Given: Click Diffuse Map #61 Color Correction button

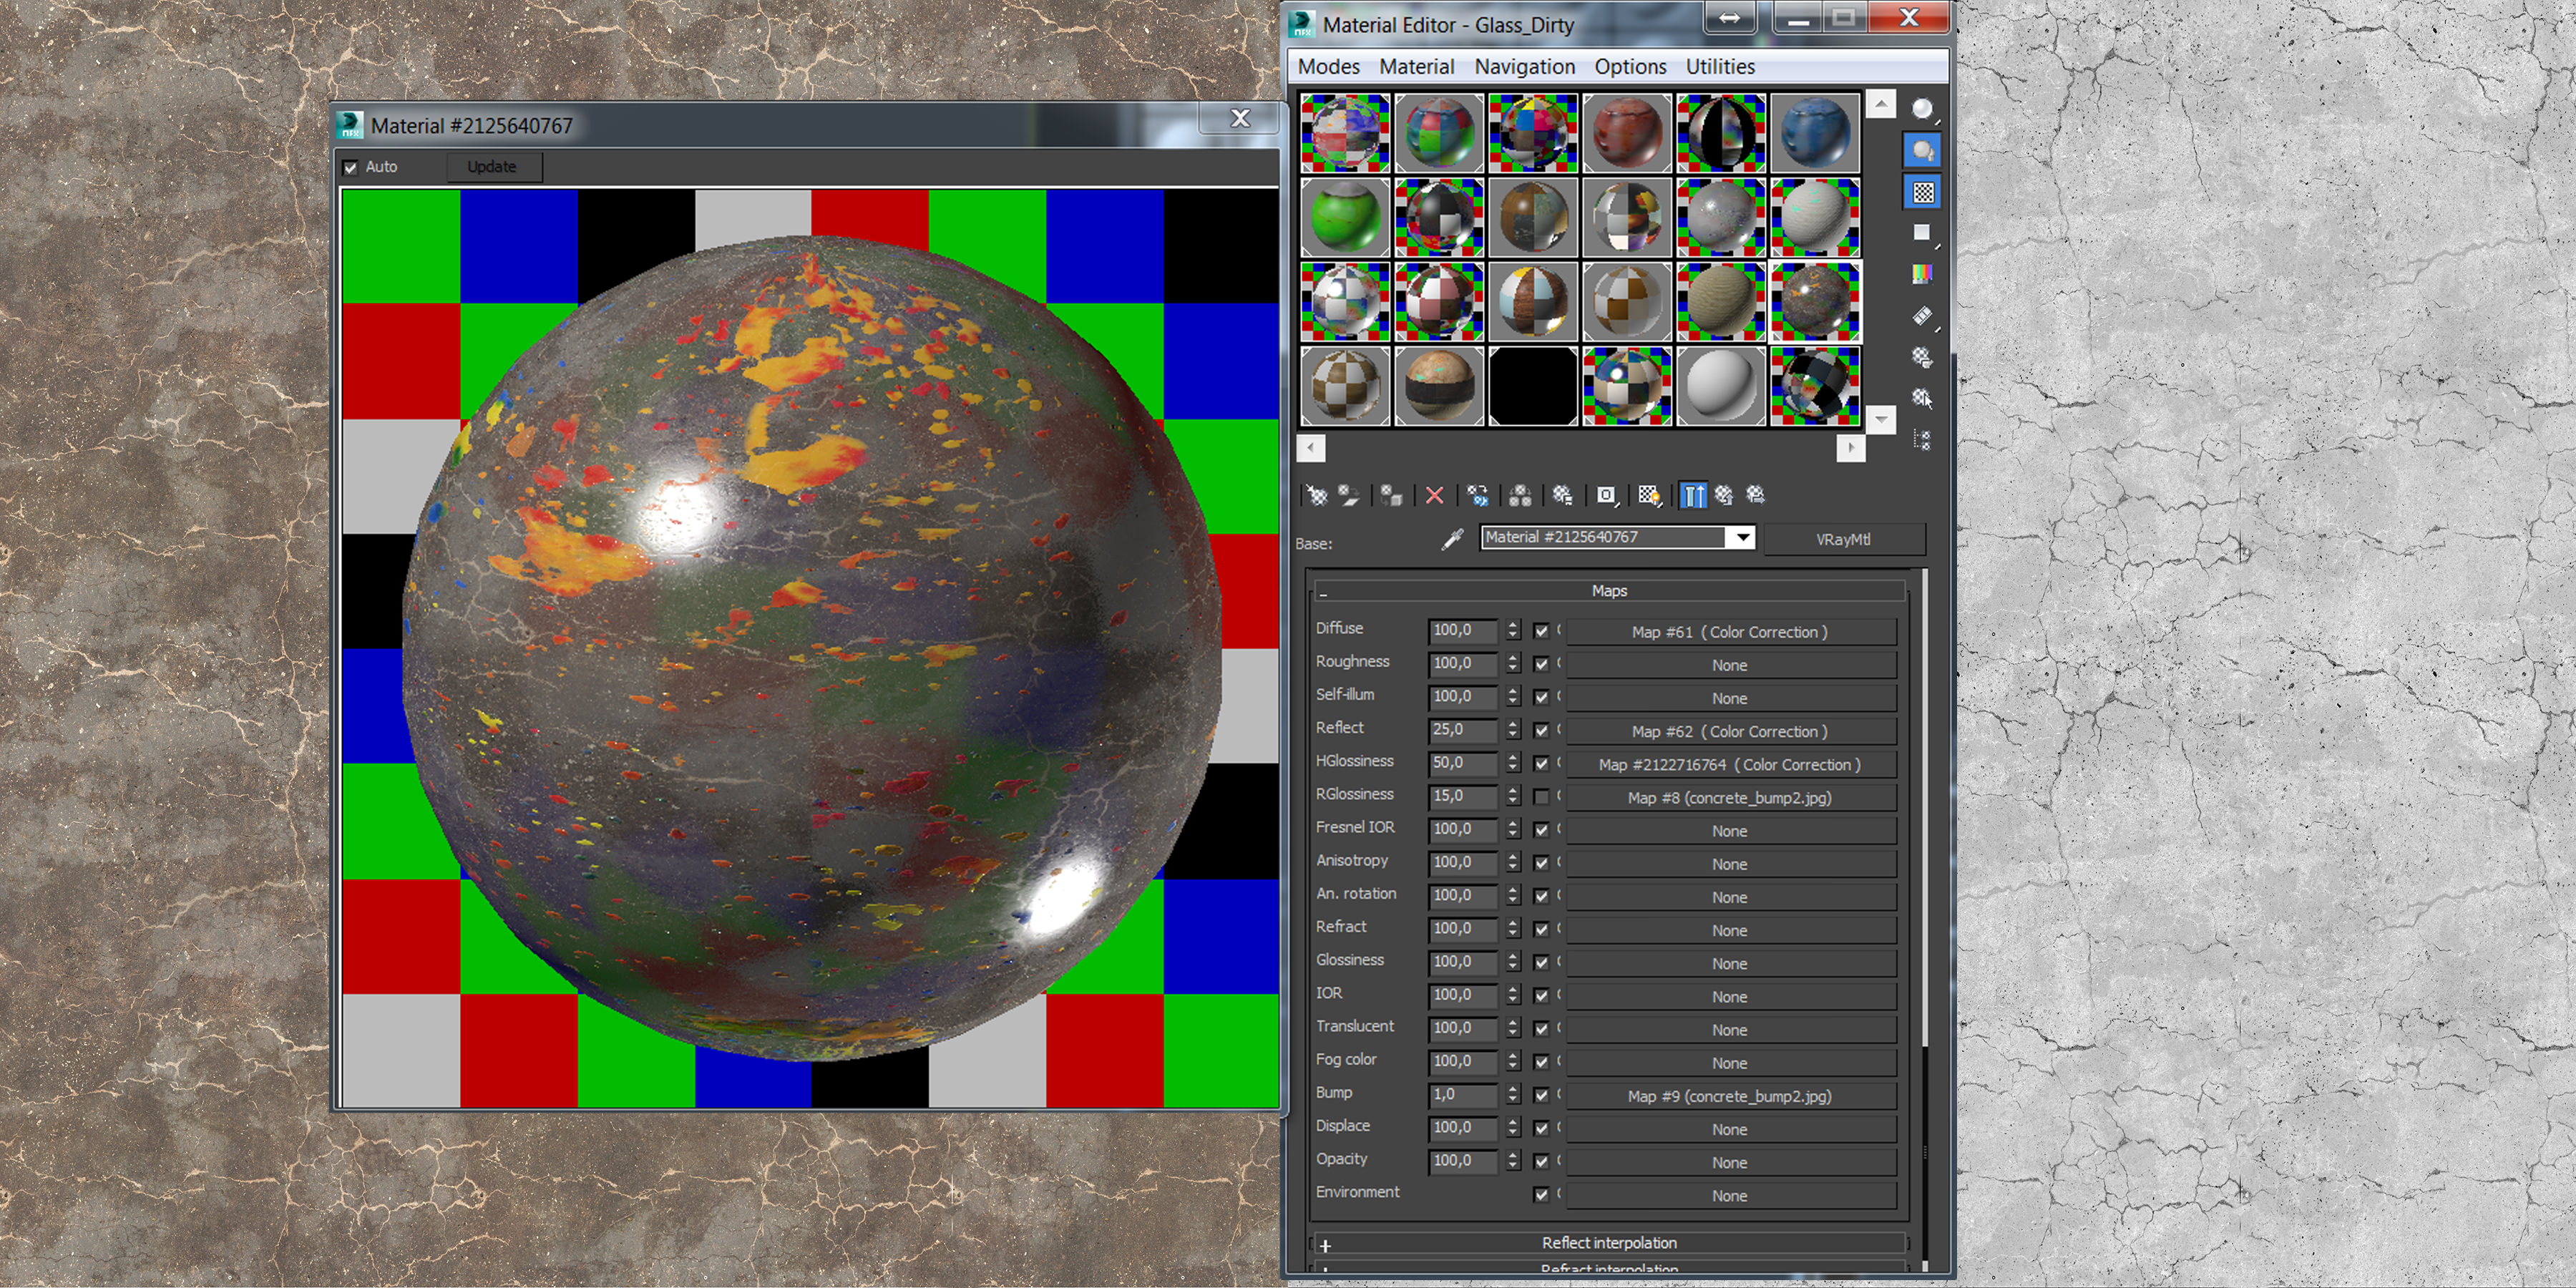Looking at the screenshot, I should (x=1729, y=632).
